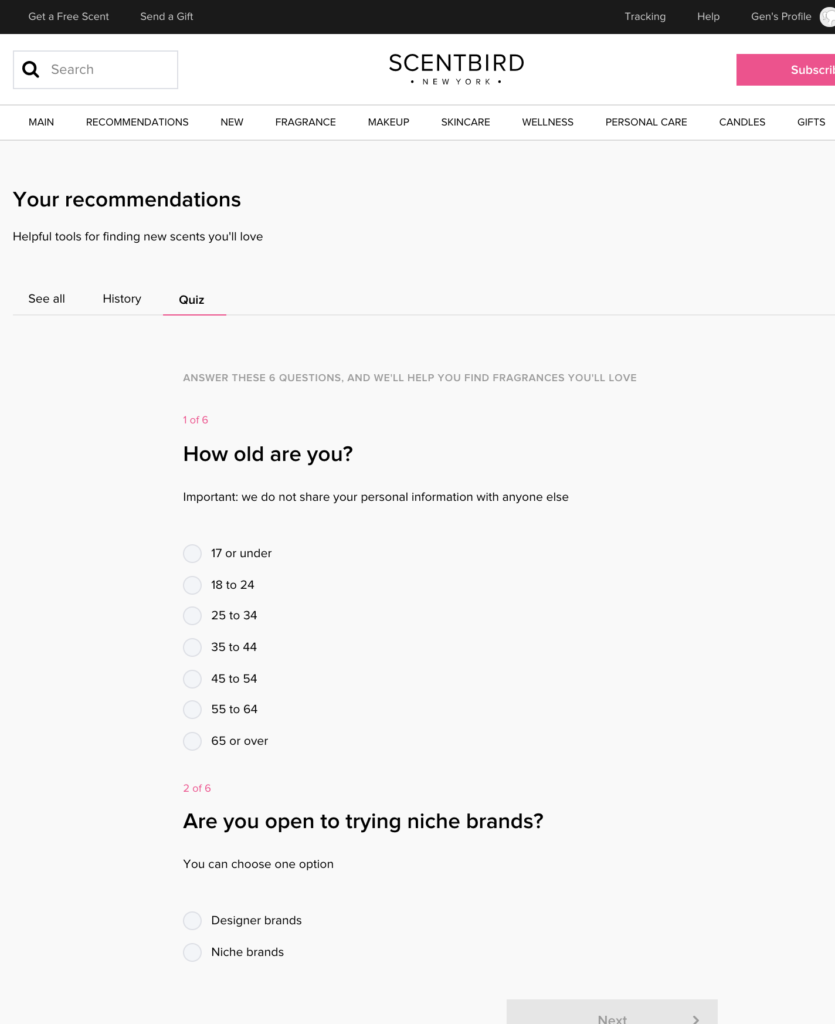Click the Next button arrow chevron
The image size is (835, 1024).
tap(696, 1019)
